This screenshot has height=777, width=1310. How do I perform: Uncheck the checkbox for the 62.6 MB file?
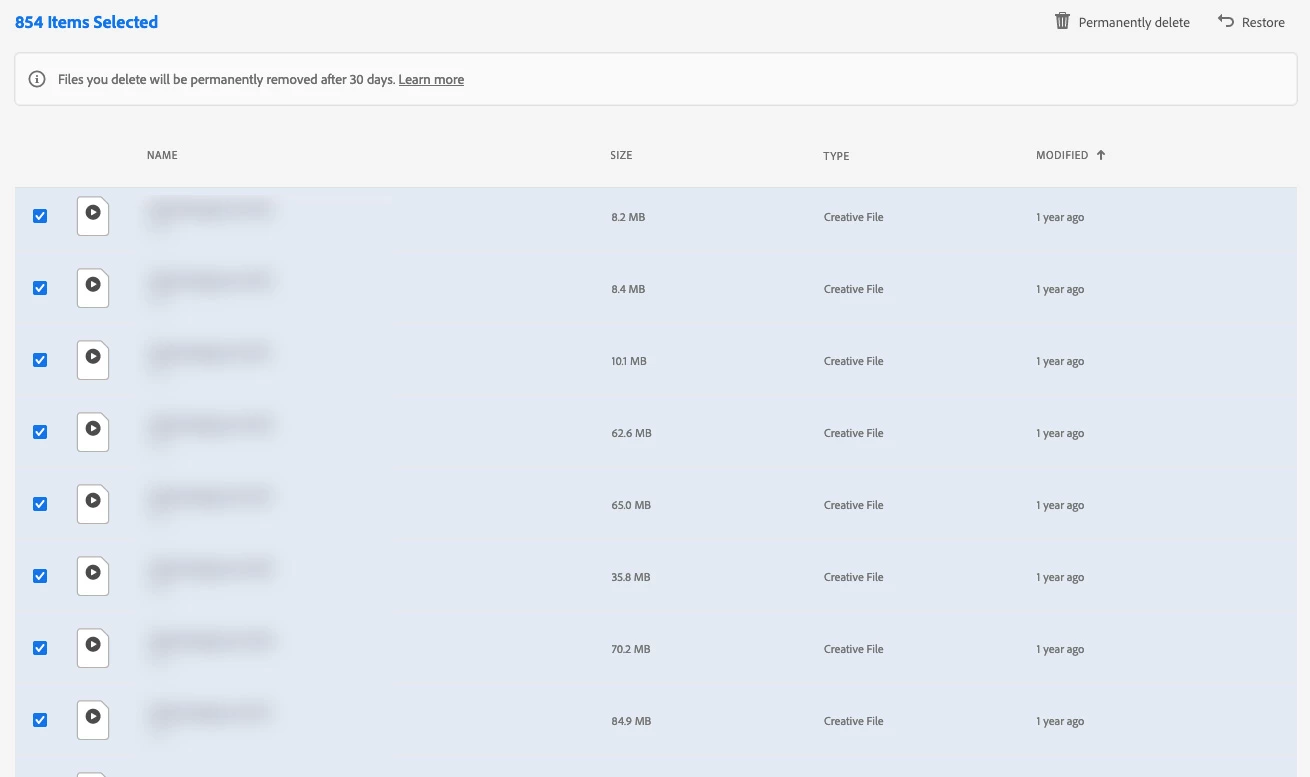(40, 432)
